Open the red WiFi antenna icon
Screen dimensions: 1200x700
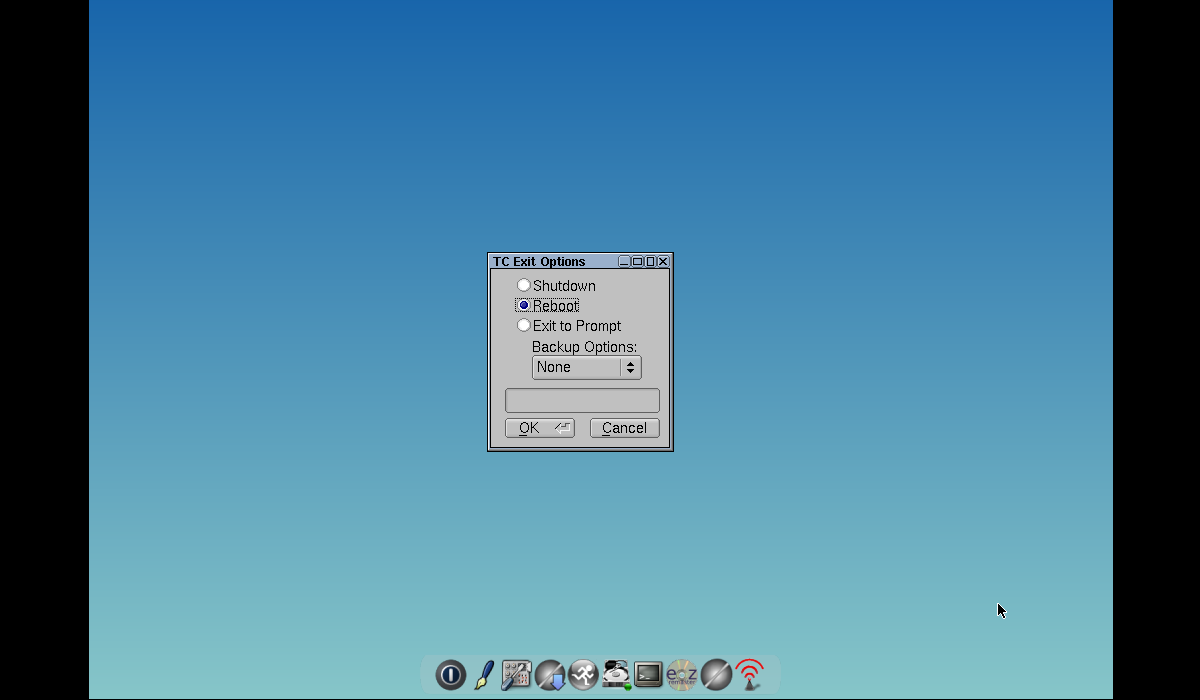(x=749, y=675)
